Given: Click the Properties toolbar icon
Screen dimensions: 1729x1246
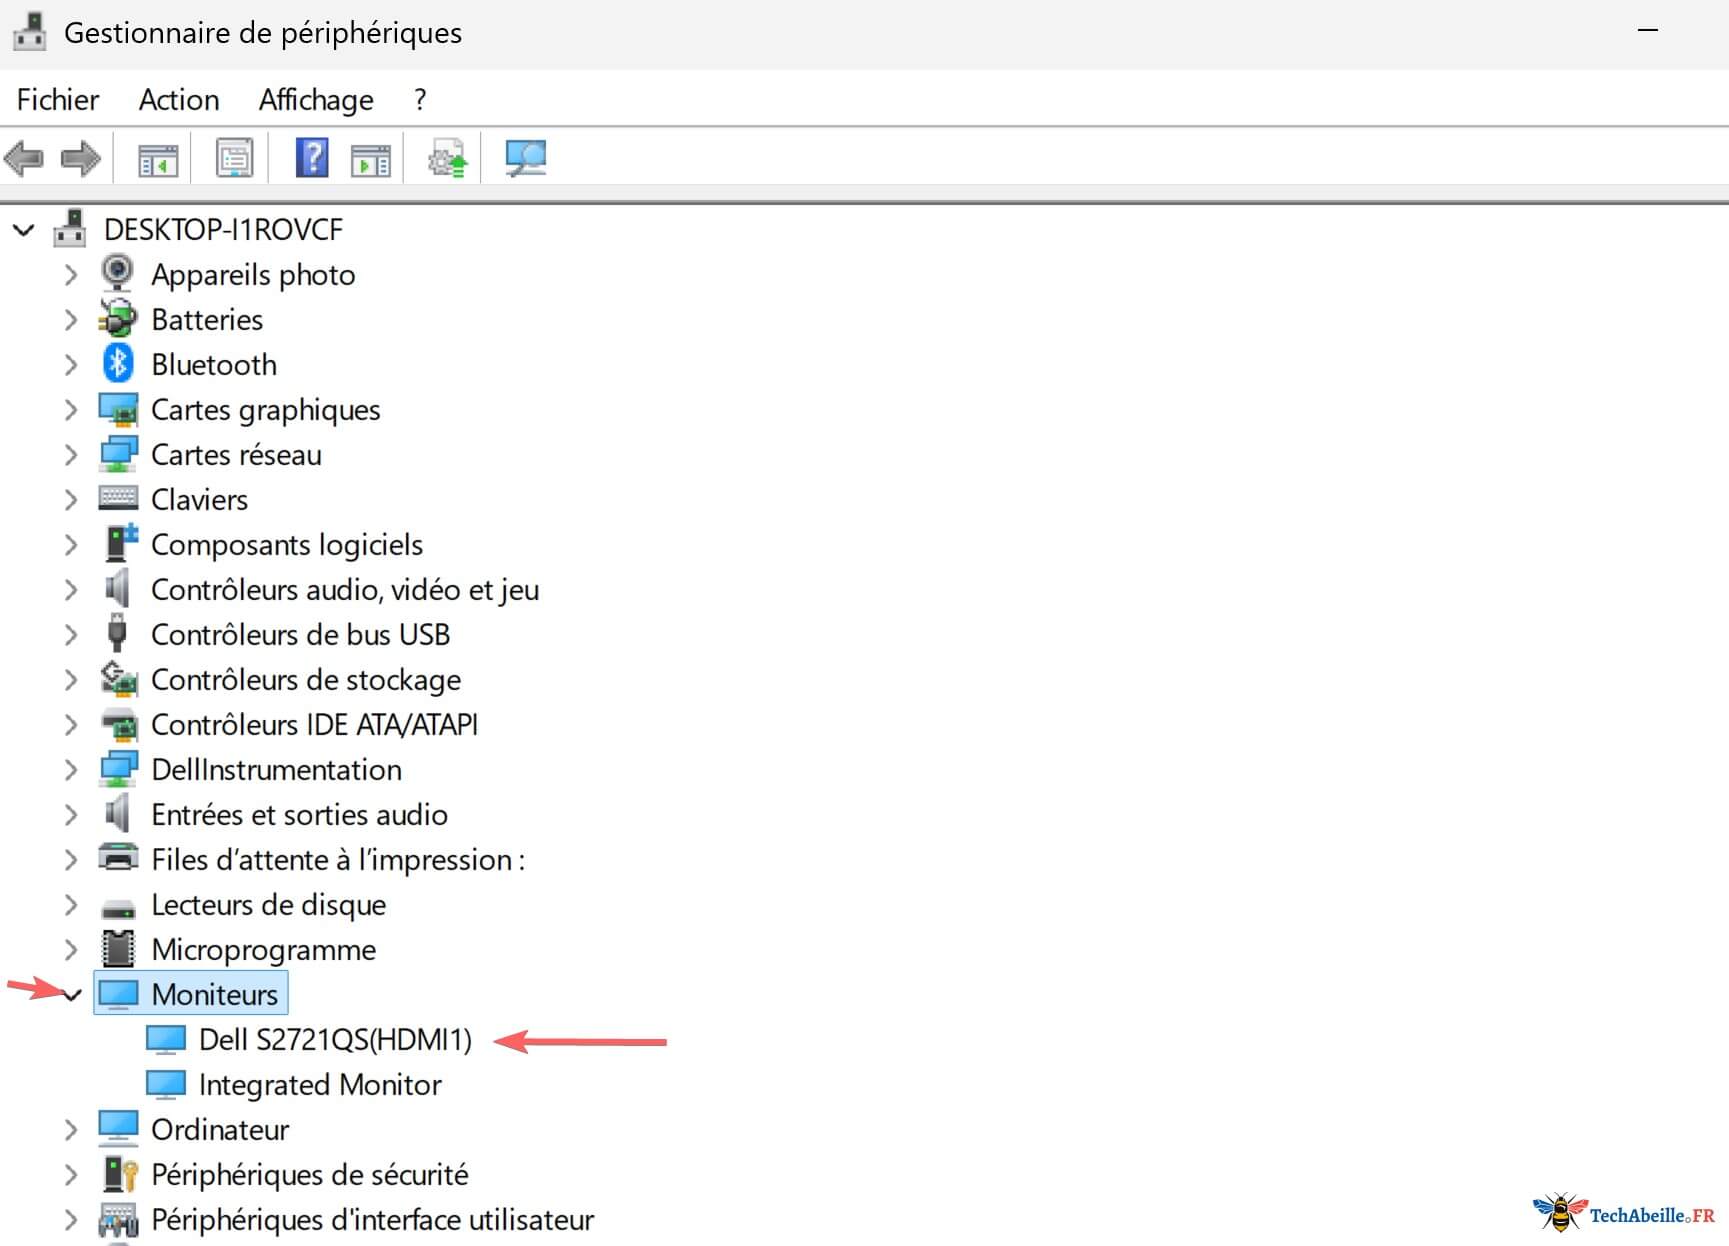Looking at the screenshot, I should (x=234, y=158).
